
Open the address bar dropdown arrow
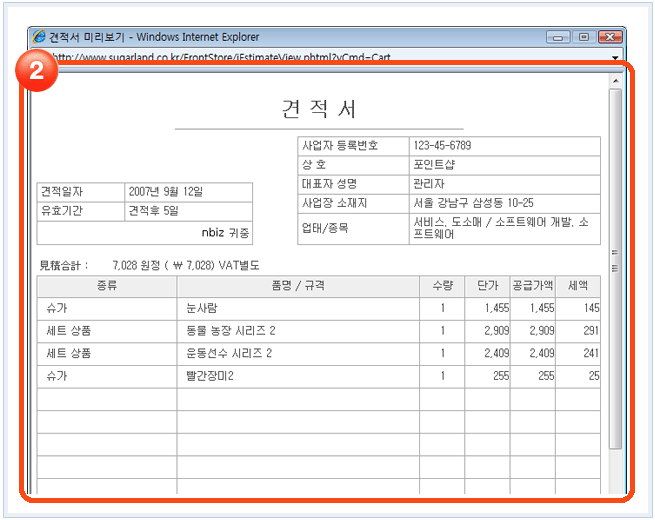click(x=616, y=57)
